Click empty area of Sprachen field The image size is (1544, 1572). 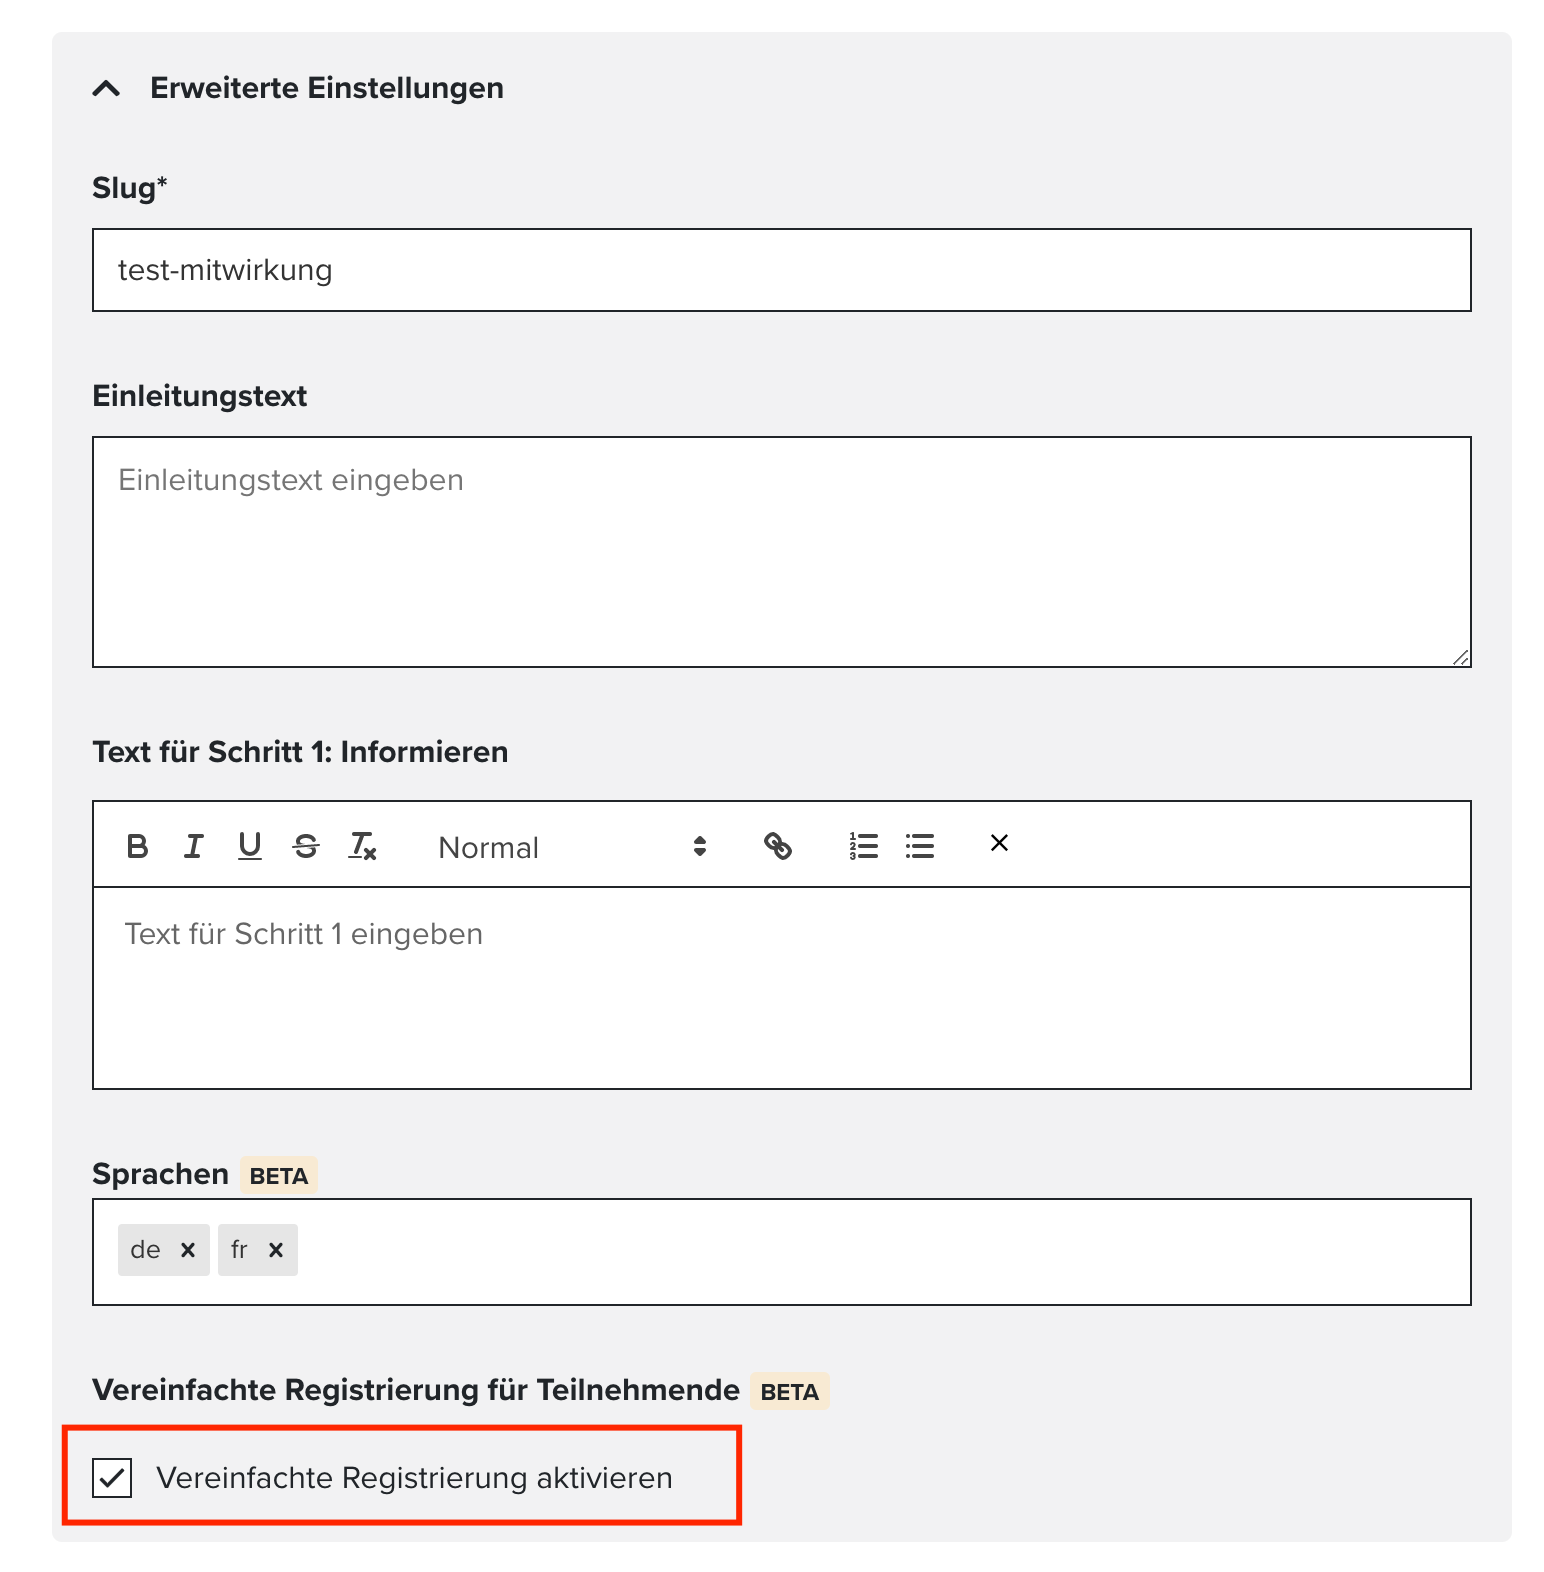[x=880, y=1252]
